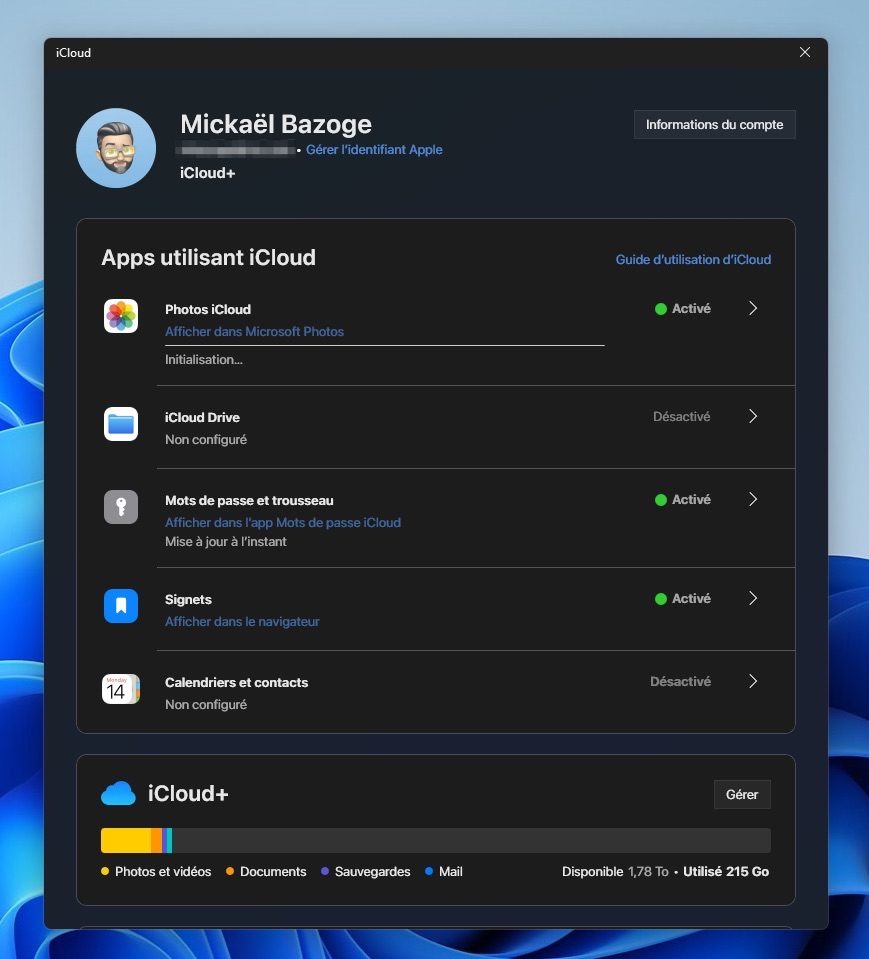Screen dimensions: 869x959
Task: Open Mots de passe et trousseau chevron
Action: [753, 500]
